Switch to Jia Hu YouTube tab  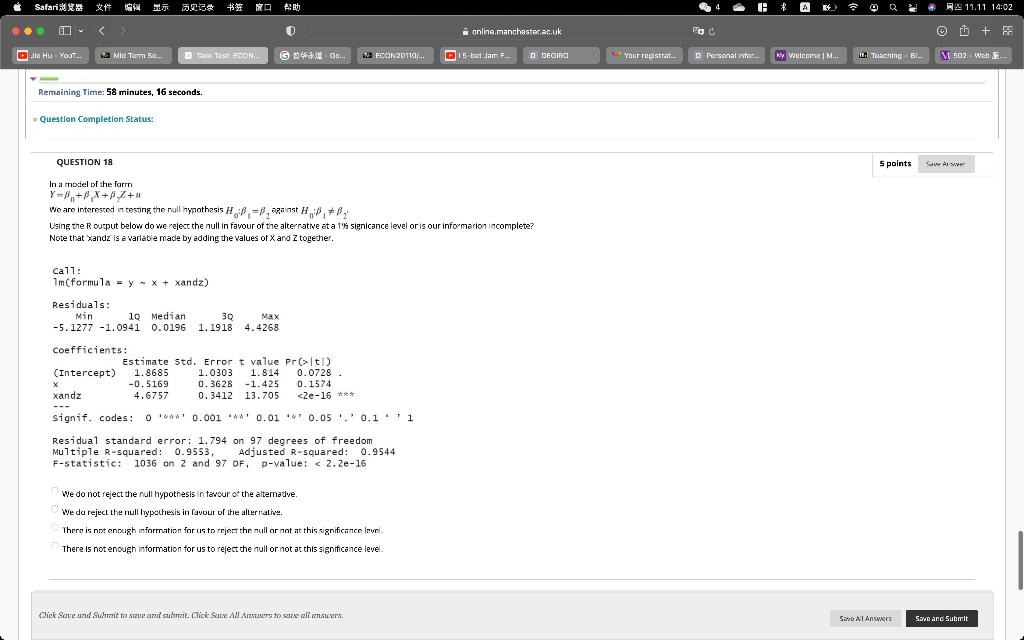pyautogui.click(x=50, y=56)
